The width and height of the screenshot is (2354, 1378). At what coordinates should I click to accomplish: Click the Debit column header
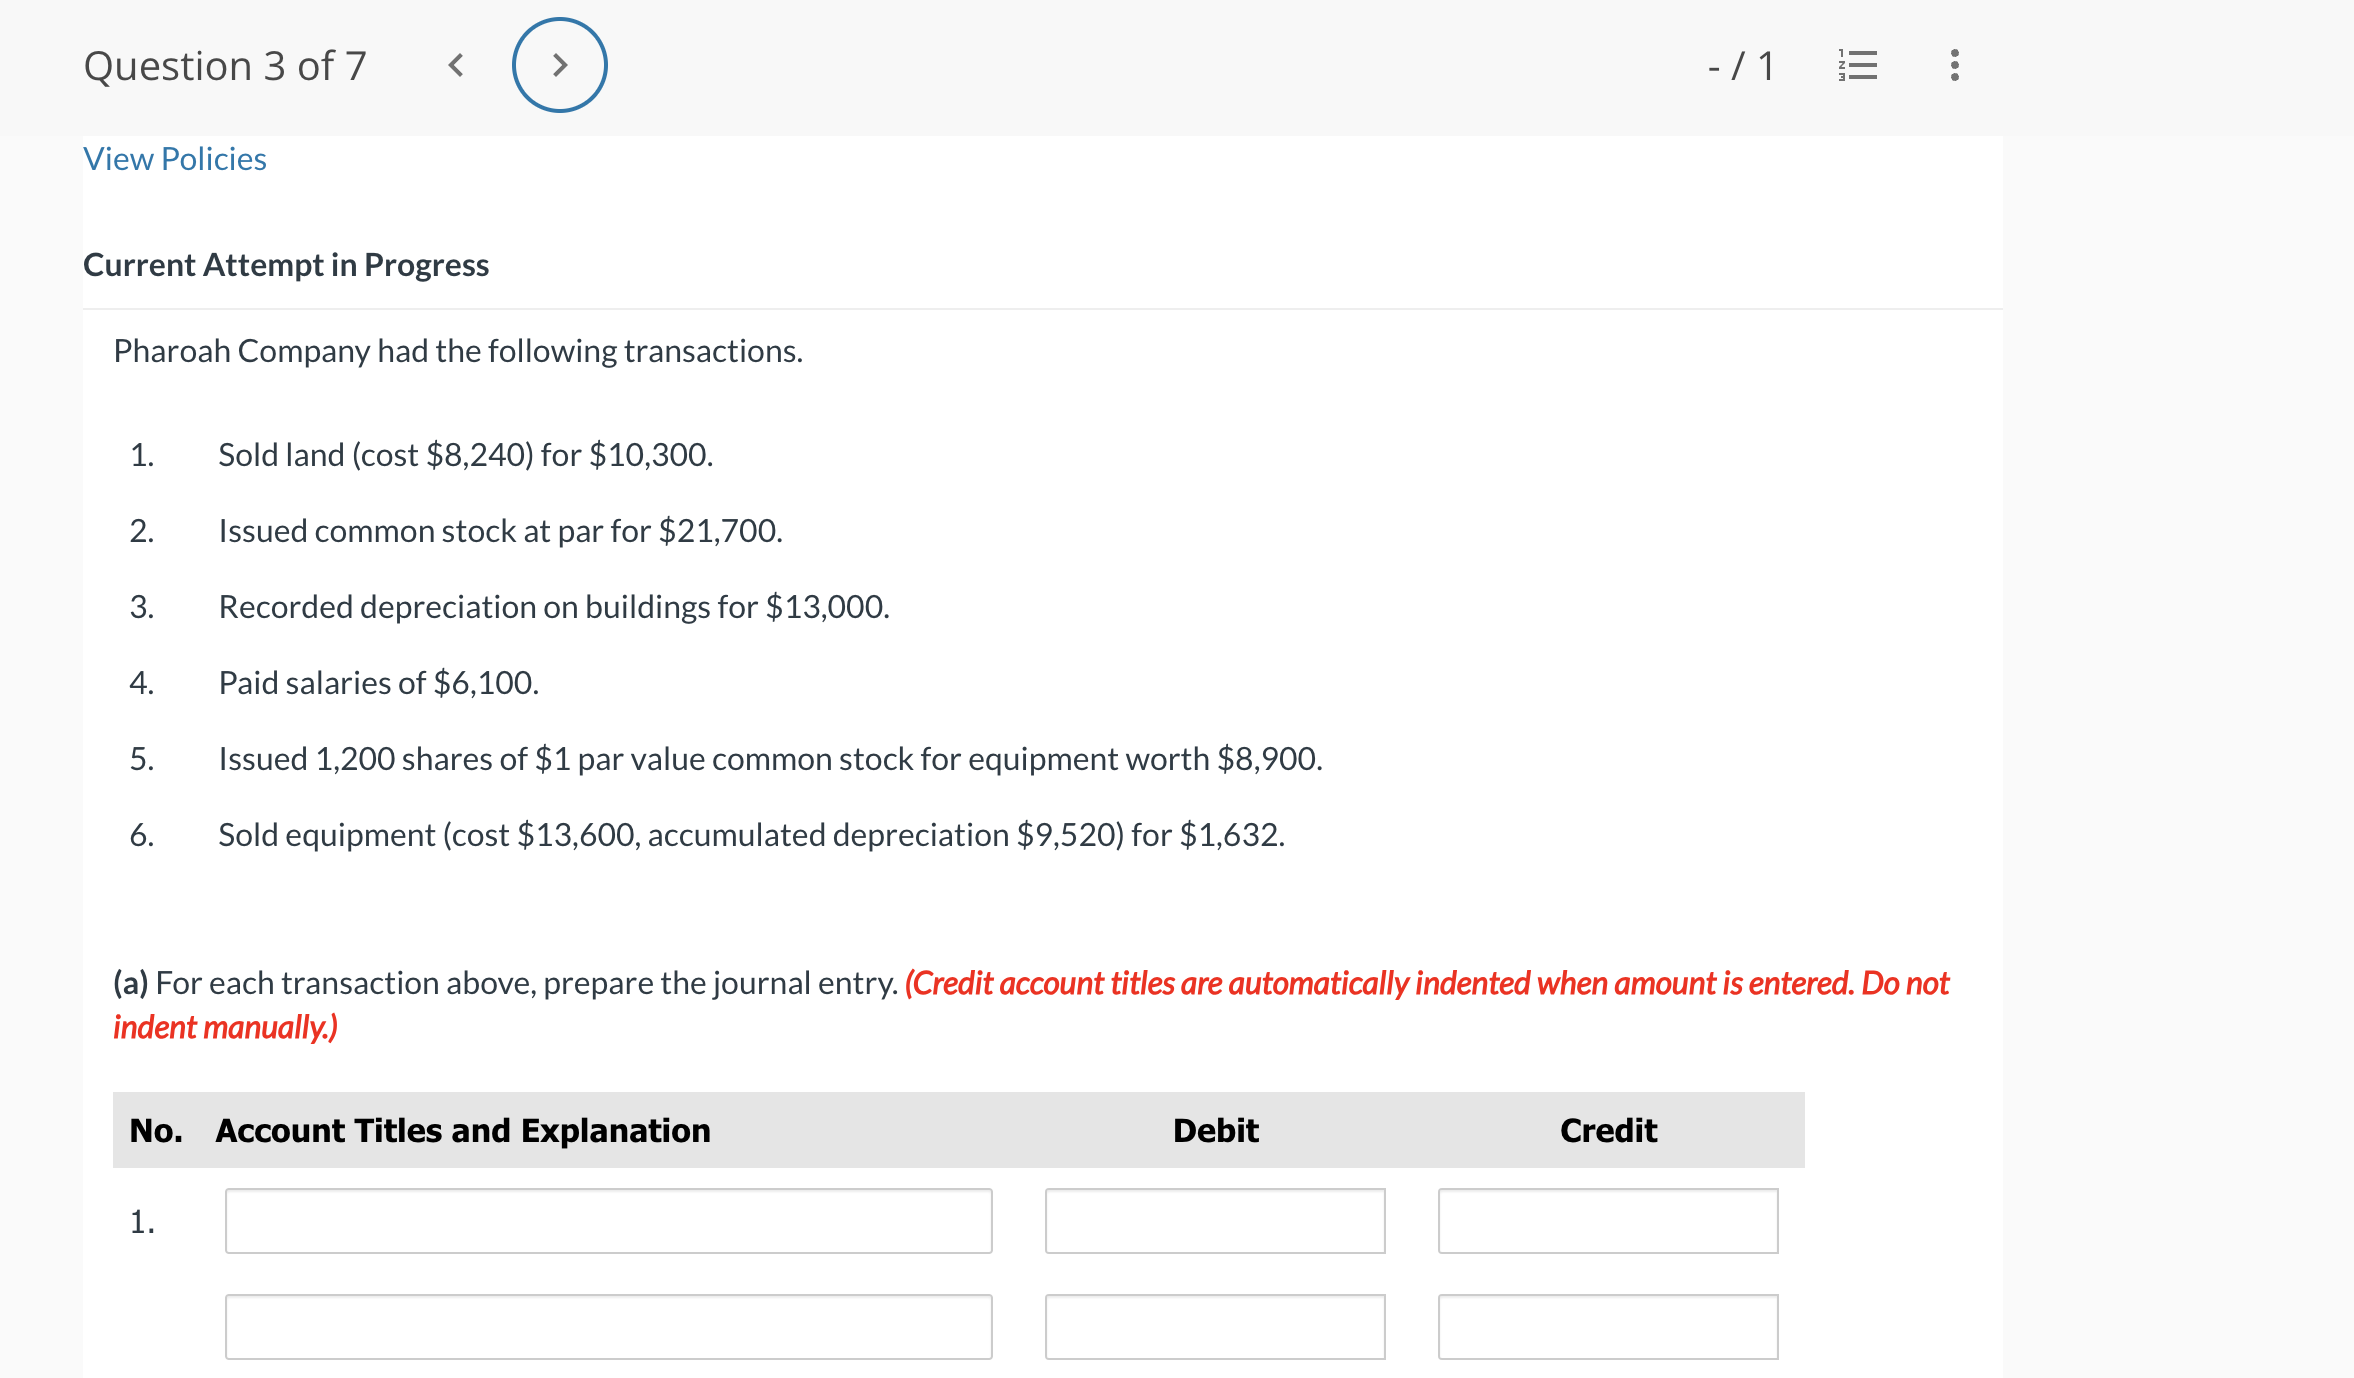click(x=1215, y=1130)
